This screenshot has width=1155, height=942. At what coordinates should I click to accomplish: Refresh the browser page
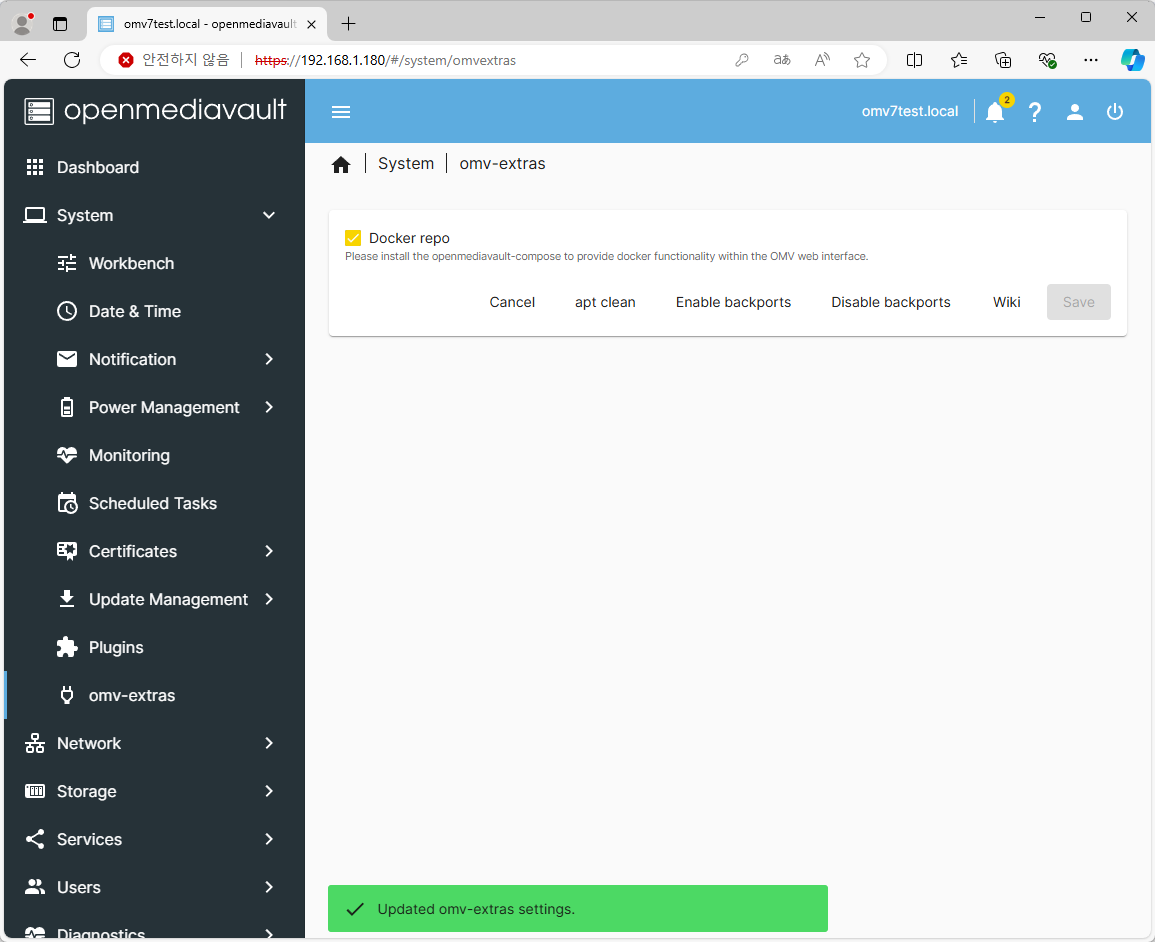click(x=72, y=60)
